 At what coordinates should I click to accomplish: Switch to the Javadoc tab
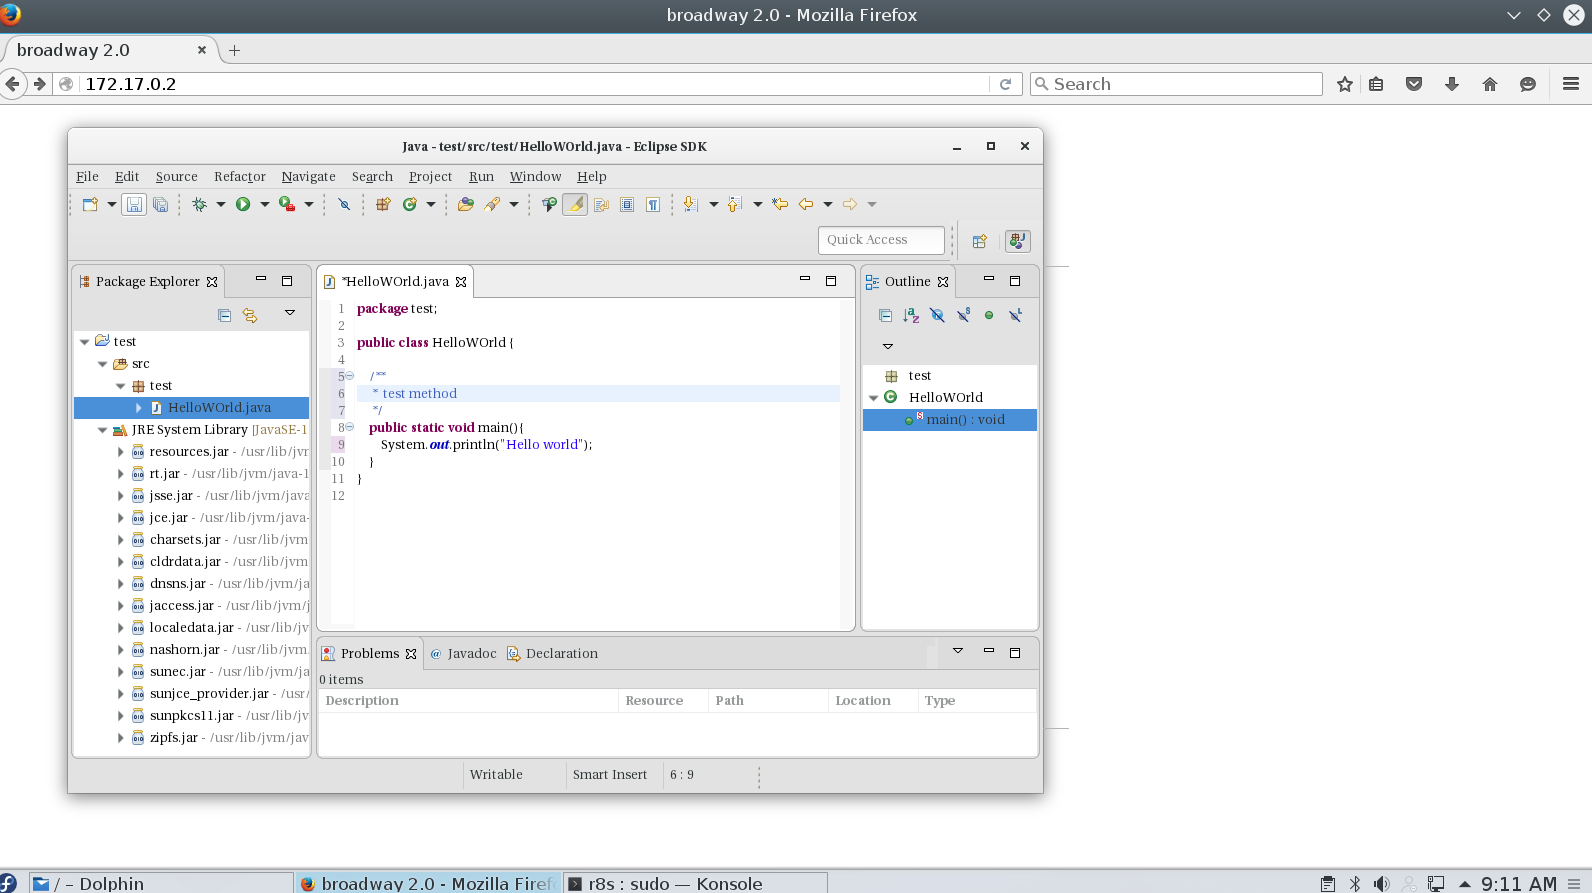click(463, 654)
